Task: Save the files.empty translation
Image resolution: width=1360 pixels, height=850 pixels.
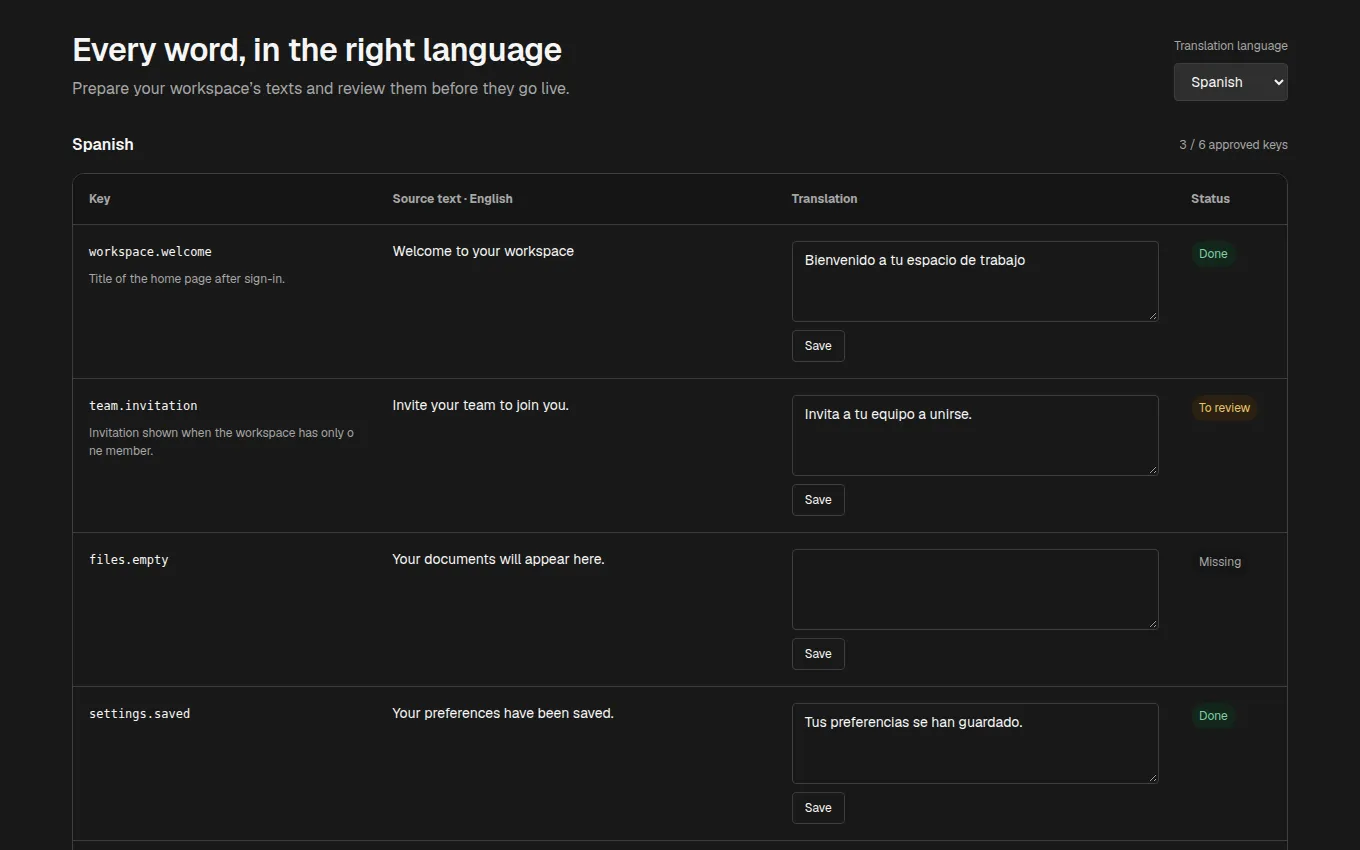Action: pyautogui.click(x=818, y=654)
